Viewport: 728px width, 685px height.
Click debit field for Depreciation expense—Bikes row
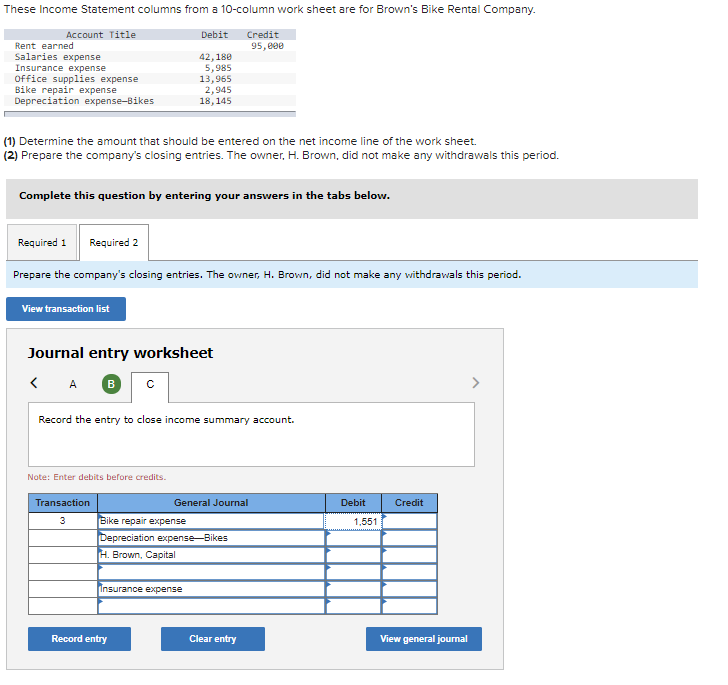(x=353, y=538)
